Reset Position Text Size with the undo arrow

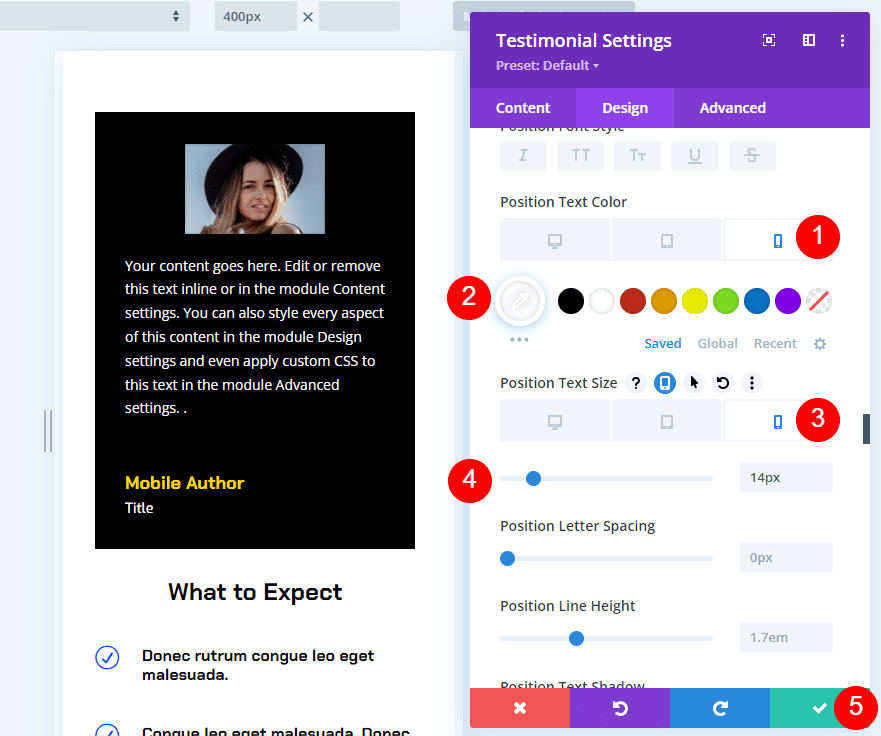pos(722,382)
